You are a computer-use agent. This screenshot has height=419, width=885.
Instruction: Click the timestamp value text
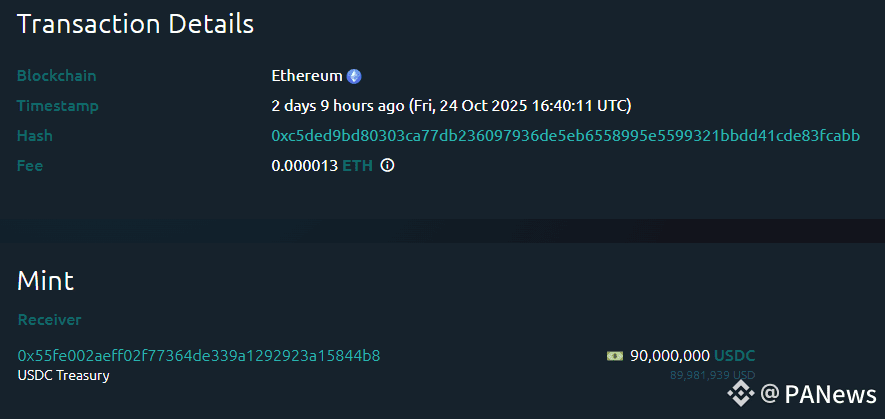[x=451, y=106]
